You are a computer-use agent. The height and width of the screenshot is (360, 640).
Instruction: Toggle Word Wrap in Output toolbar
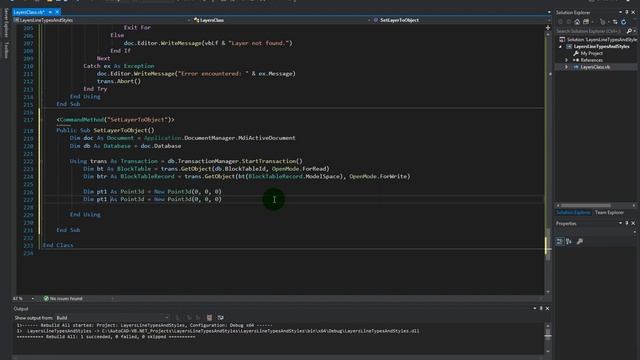coord(221,318)
